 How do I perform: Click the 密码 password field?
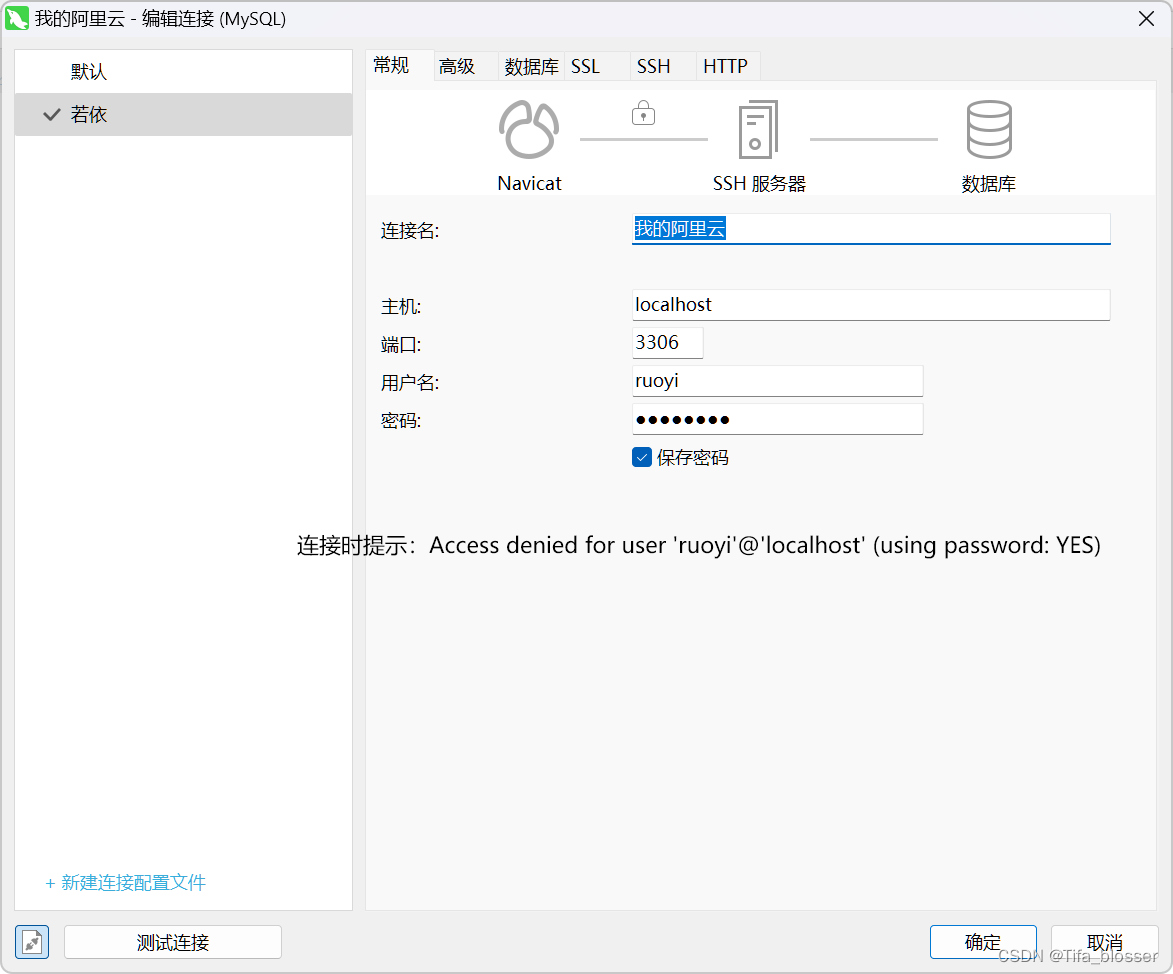777,418
